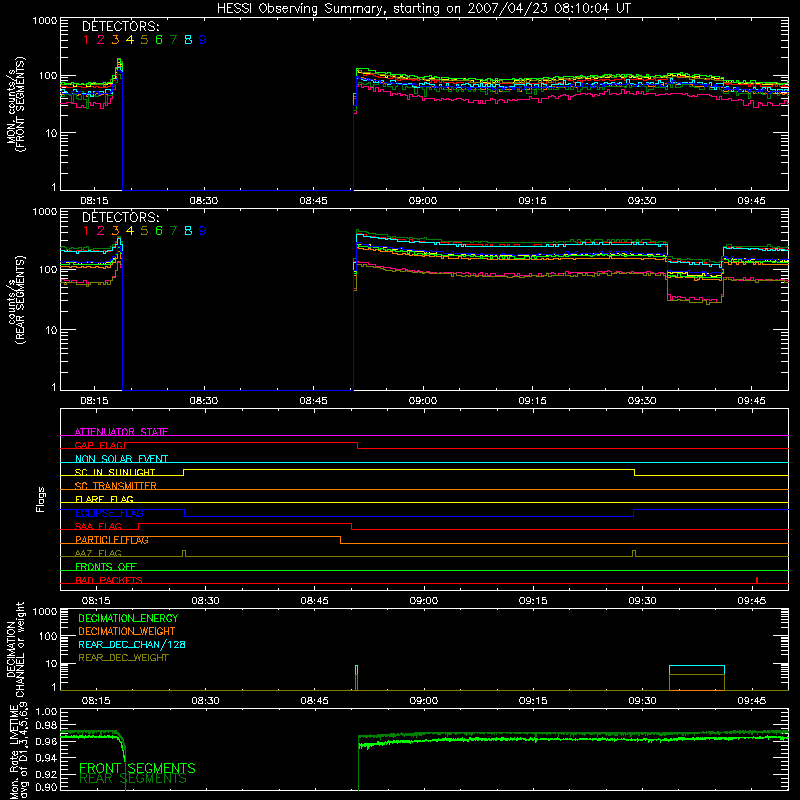Click the SC_TRANSMITTER flag label

pyautogui.click(x=116, y=486)
